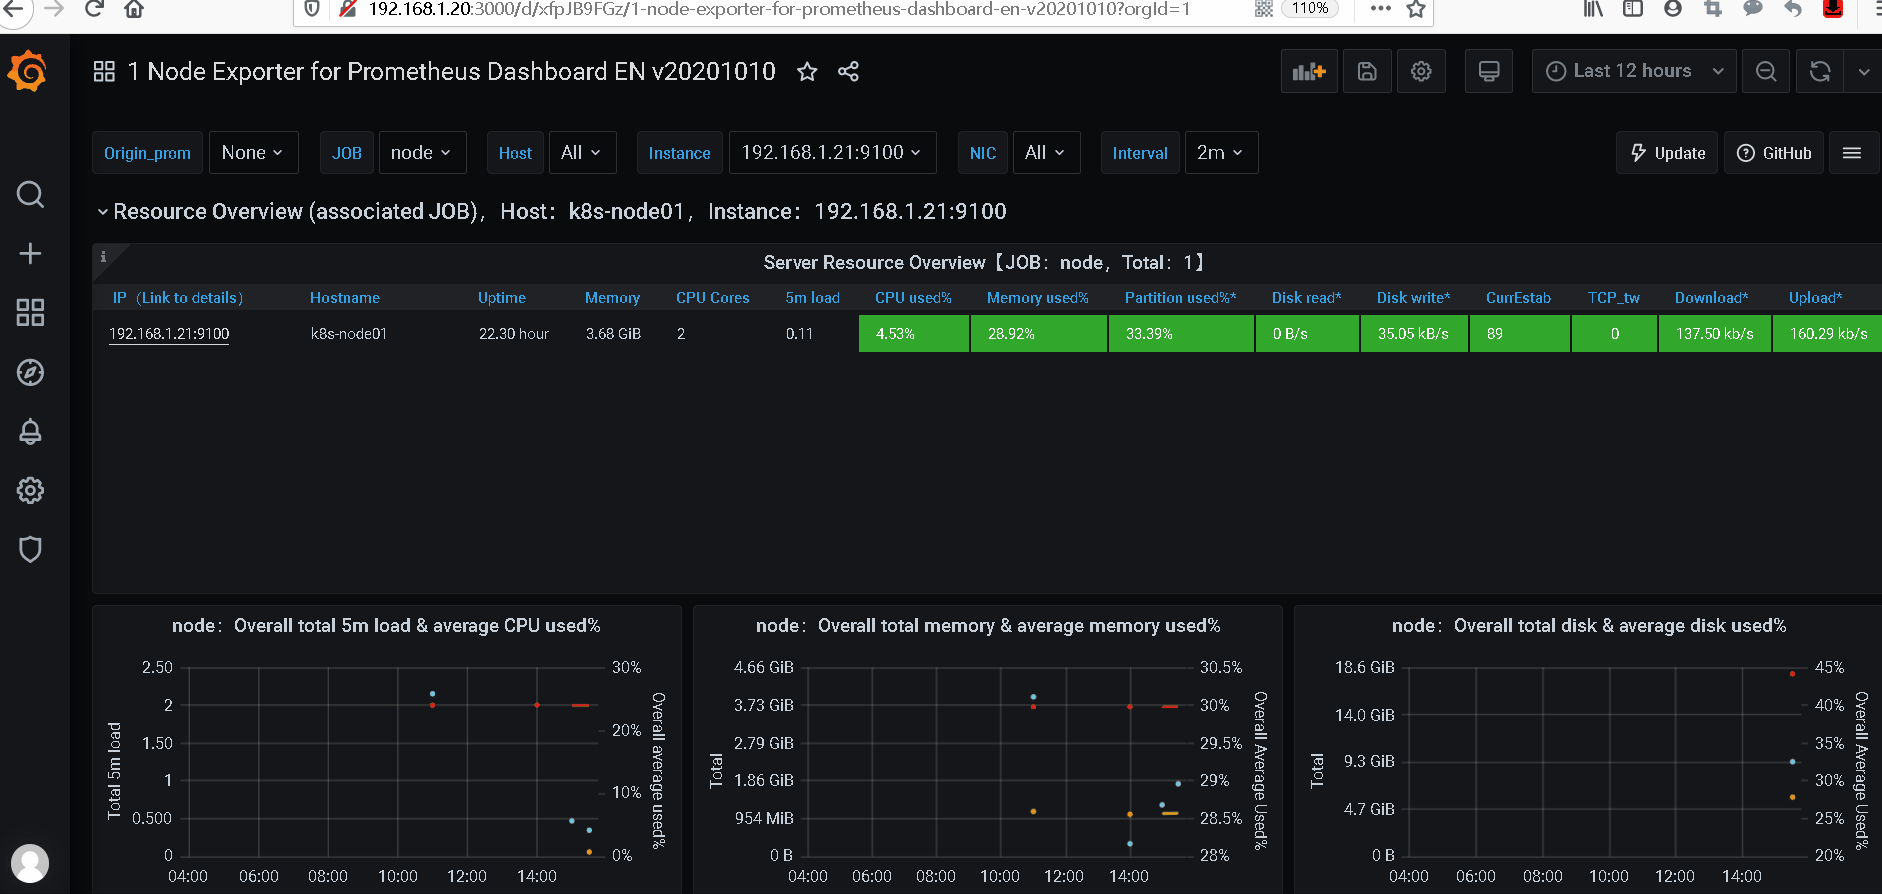Click the k8s-node01 hostname cell
1882x894 pixels.
click(x=349, y=334)
